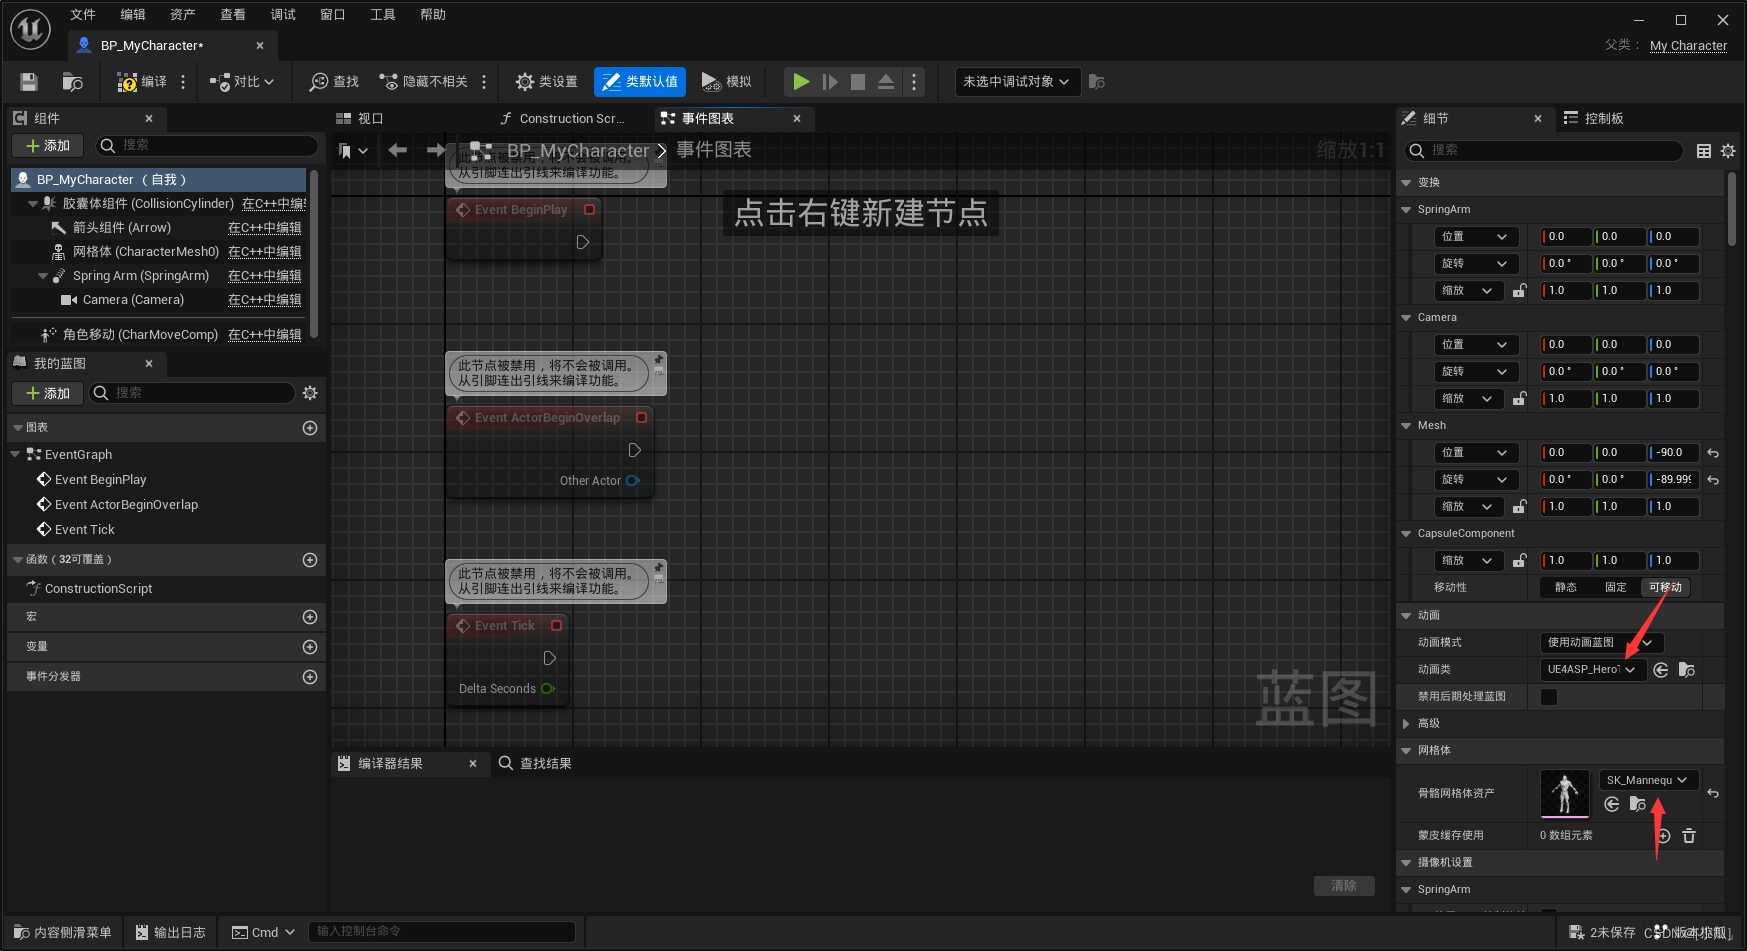1747x951 pixels.
Task: Set mobility to 固定
Action: pyautogui.click(x=1615, y=588)
